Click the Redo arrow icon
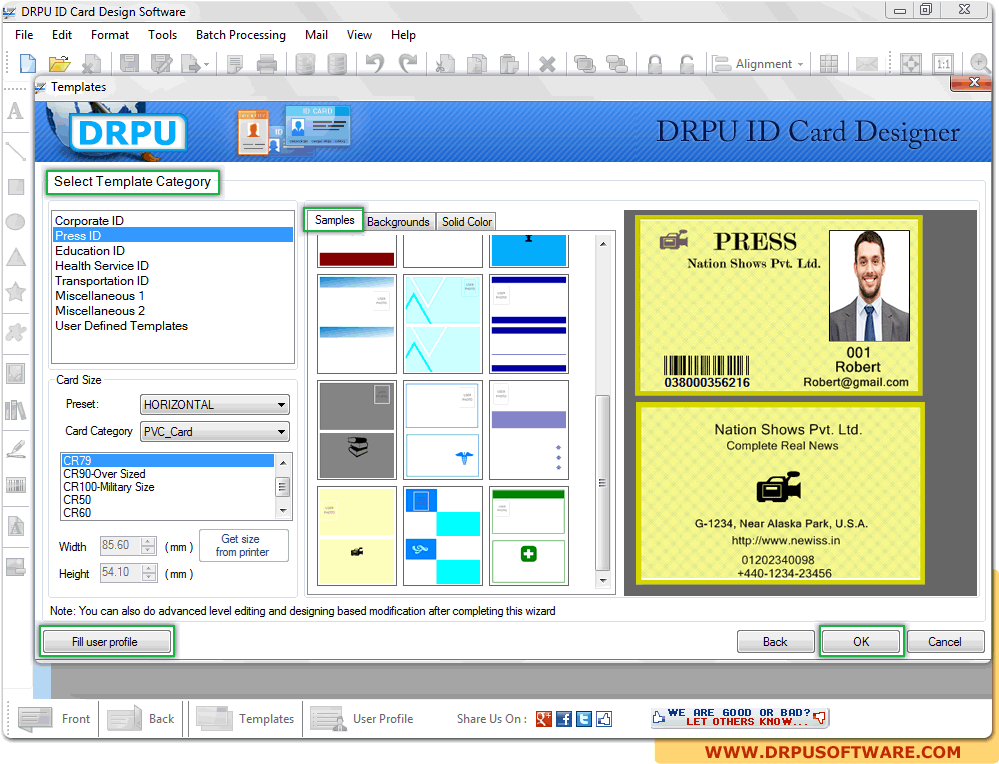Screen dimensions: 999x764 408,64
